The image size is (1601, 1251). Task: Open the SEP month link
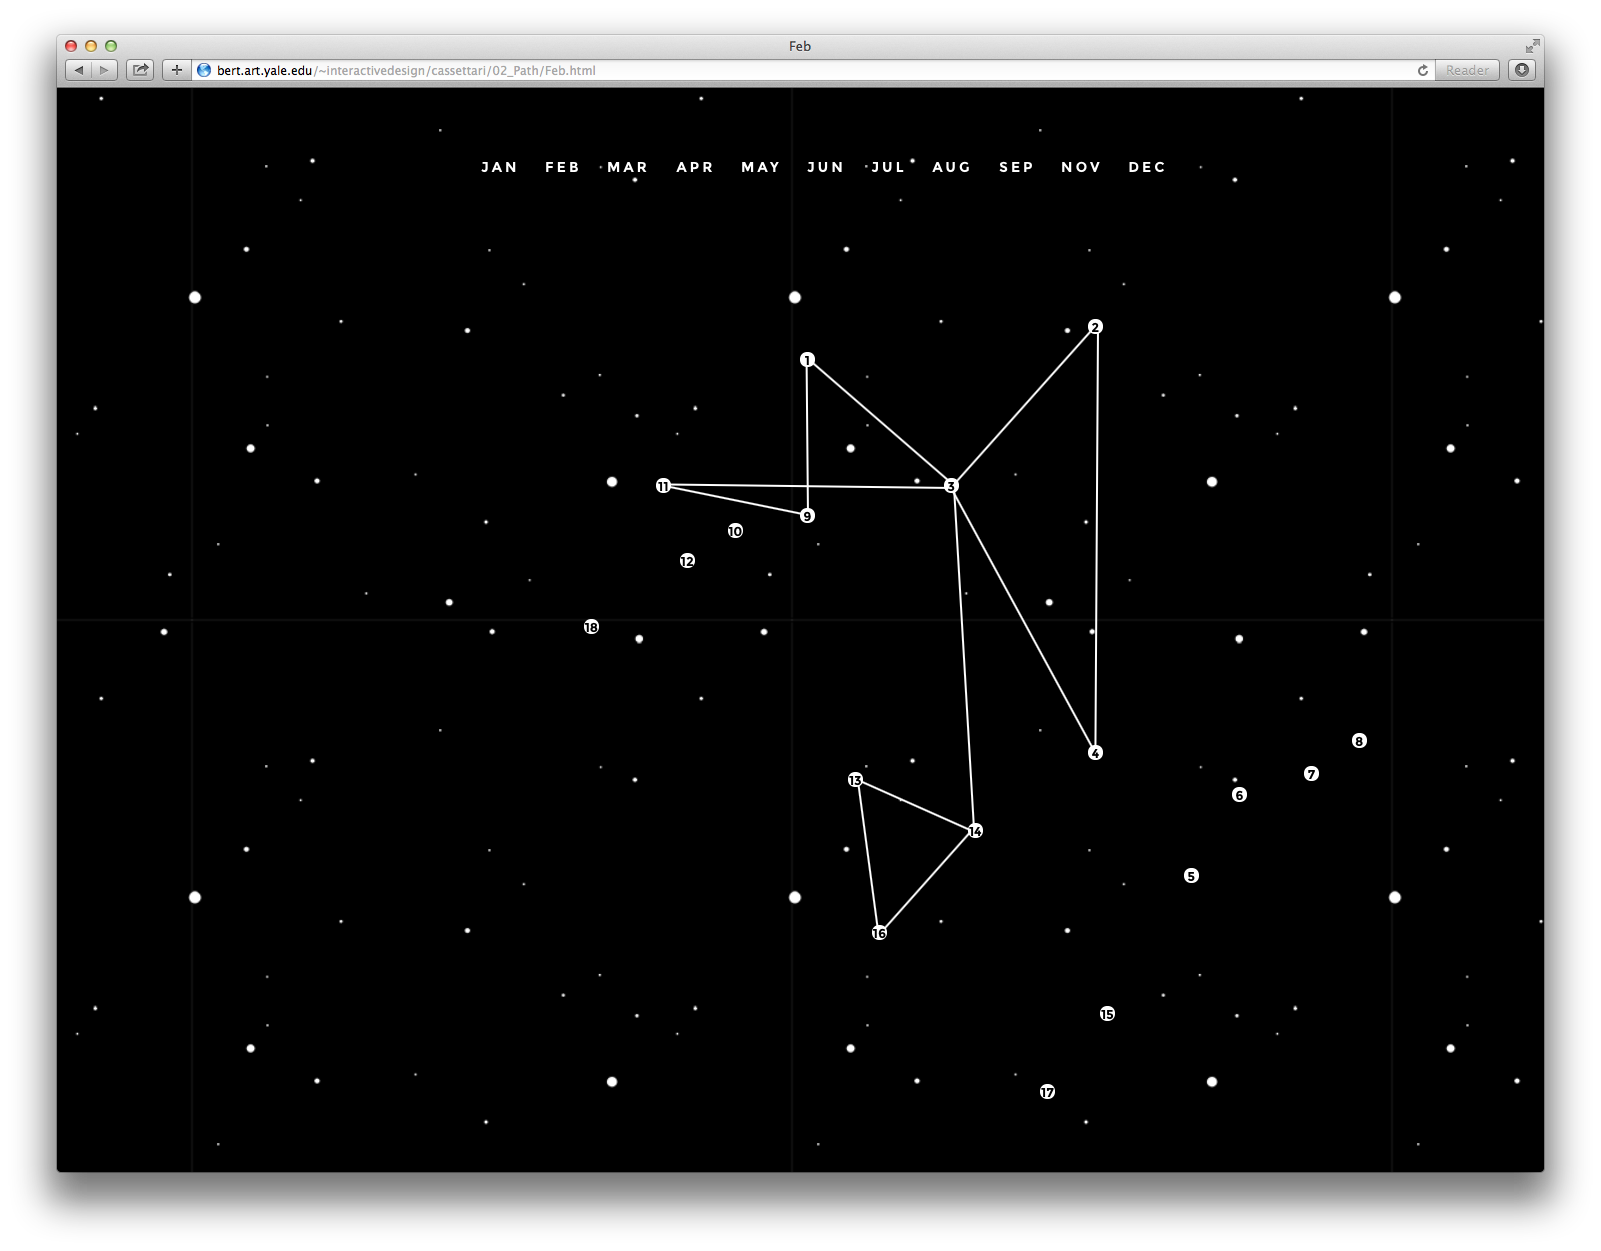pos(1016,167)
